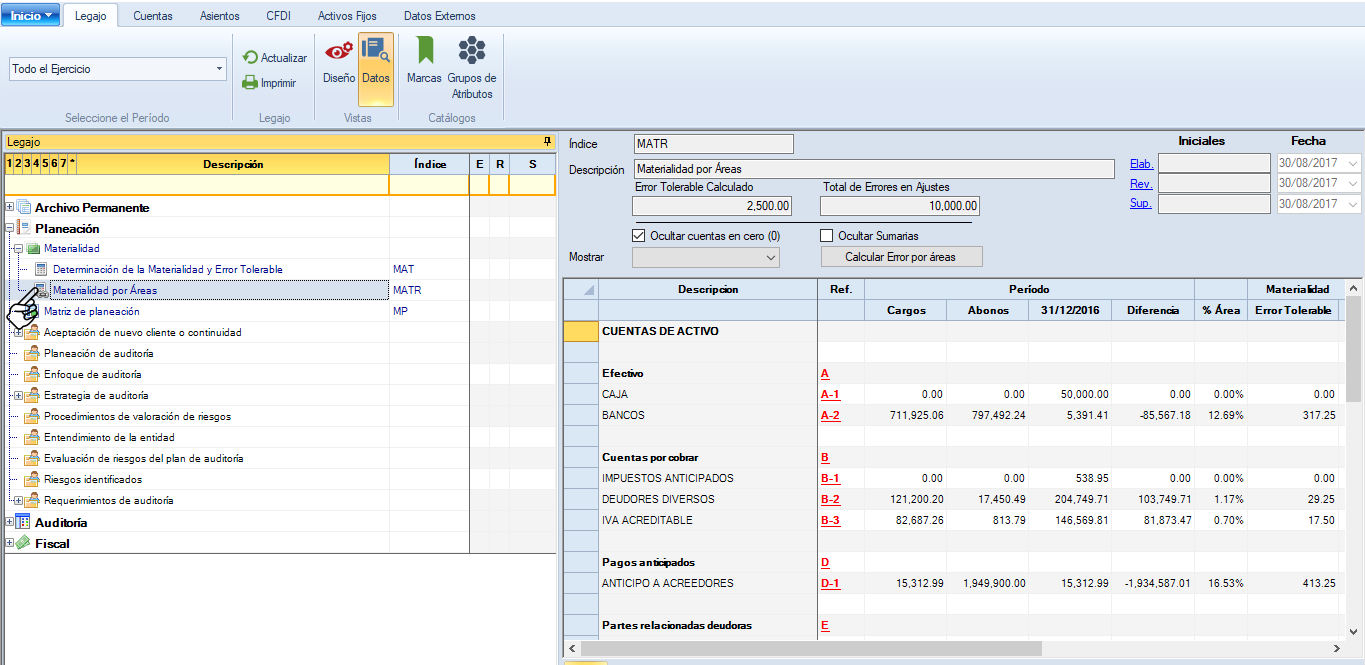Switch to the Asientos tab
This screenshot has width=1365, height=665.
point(219,16)
